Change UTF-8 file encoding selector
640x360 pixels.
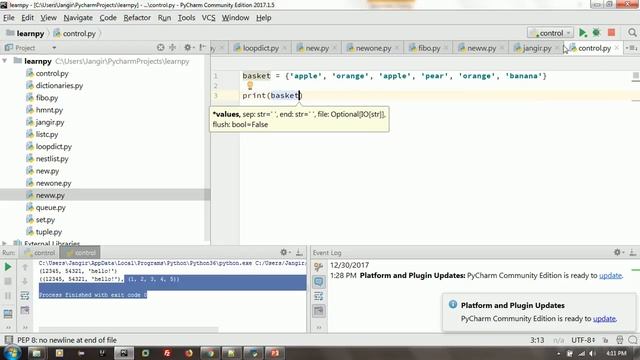583,340
